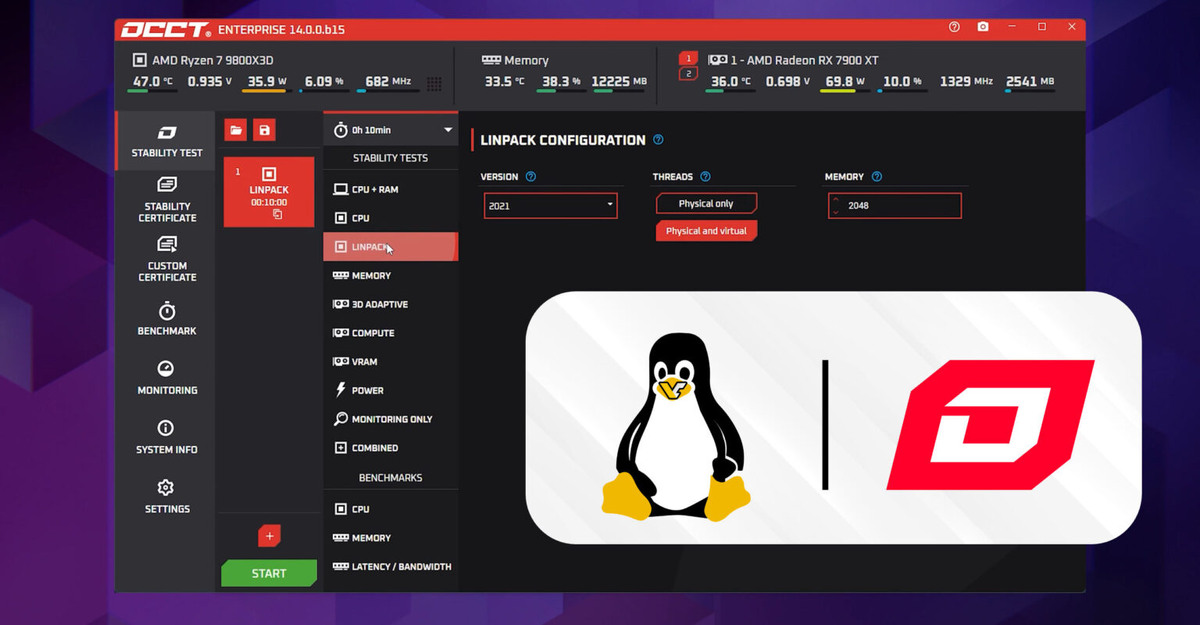Select the Memory benchmark under Benchmarks
The width and height of the screenshot is (1200, 625).
click(x=390, y=538)
